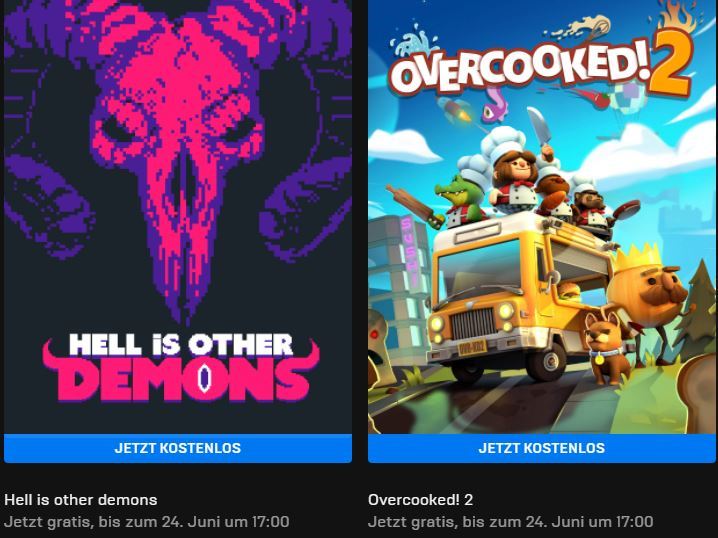This screenshot has width=718, height=538.
Task: Click the green crocodile chef
Action: (460, 201)
